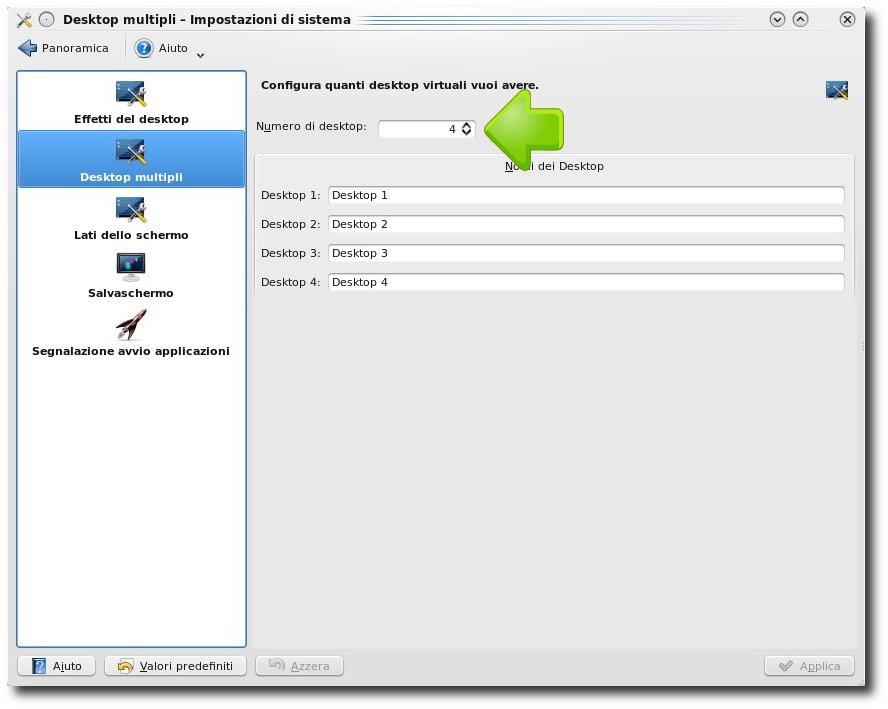Select the Effetti del desktop label
Screen dimensions: 888x709
[131, 119]
